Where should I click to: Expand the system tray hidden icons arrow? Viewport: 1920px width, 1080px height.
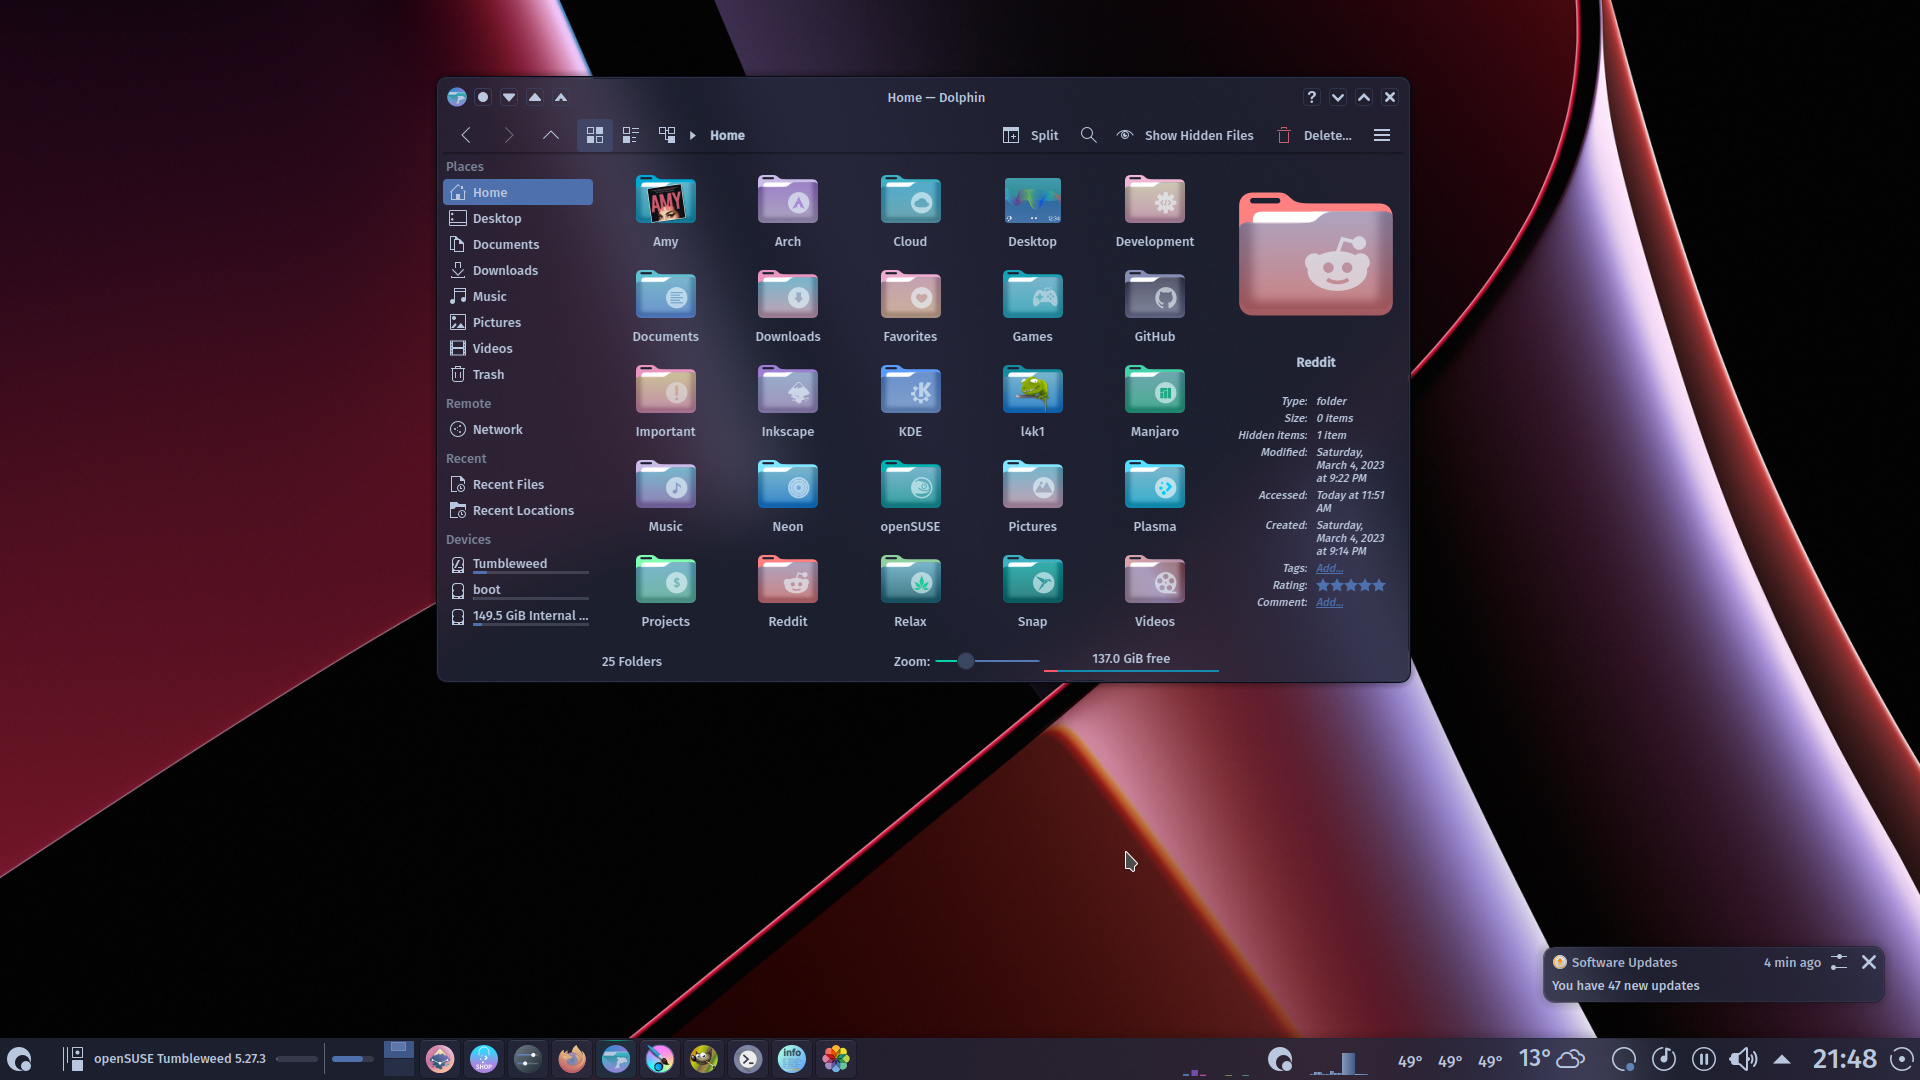1782,1059
